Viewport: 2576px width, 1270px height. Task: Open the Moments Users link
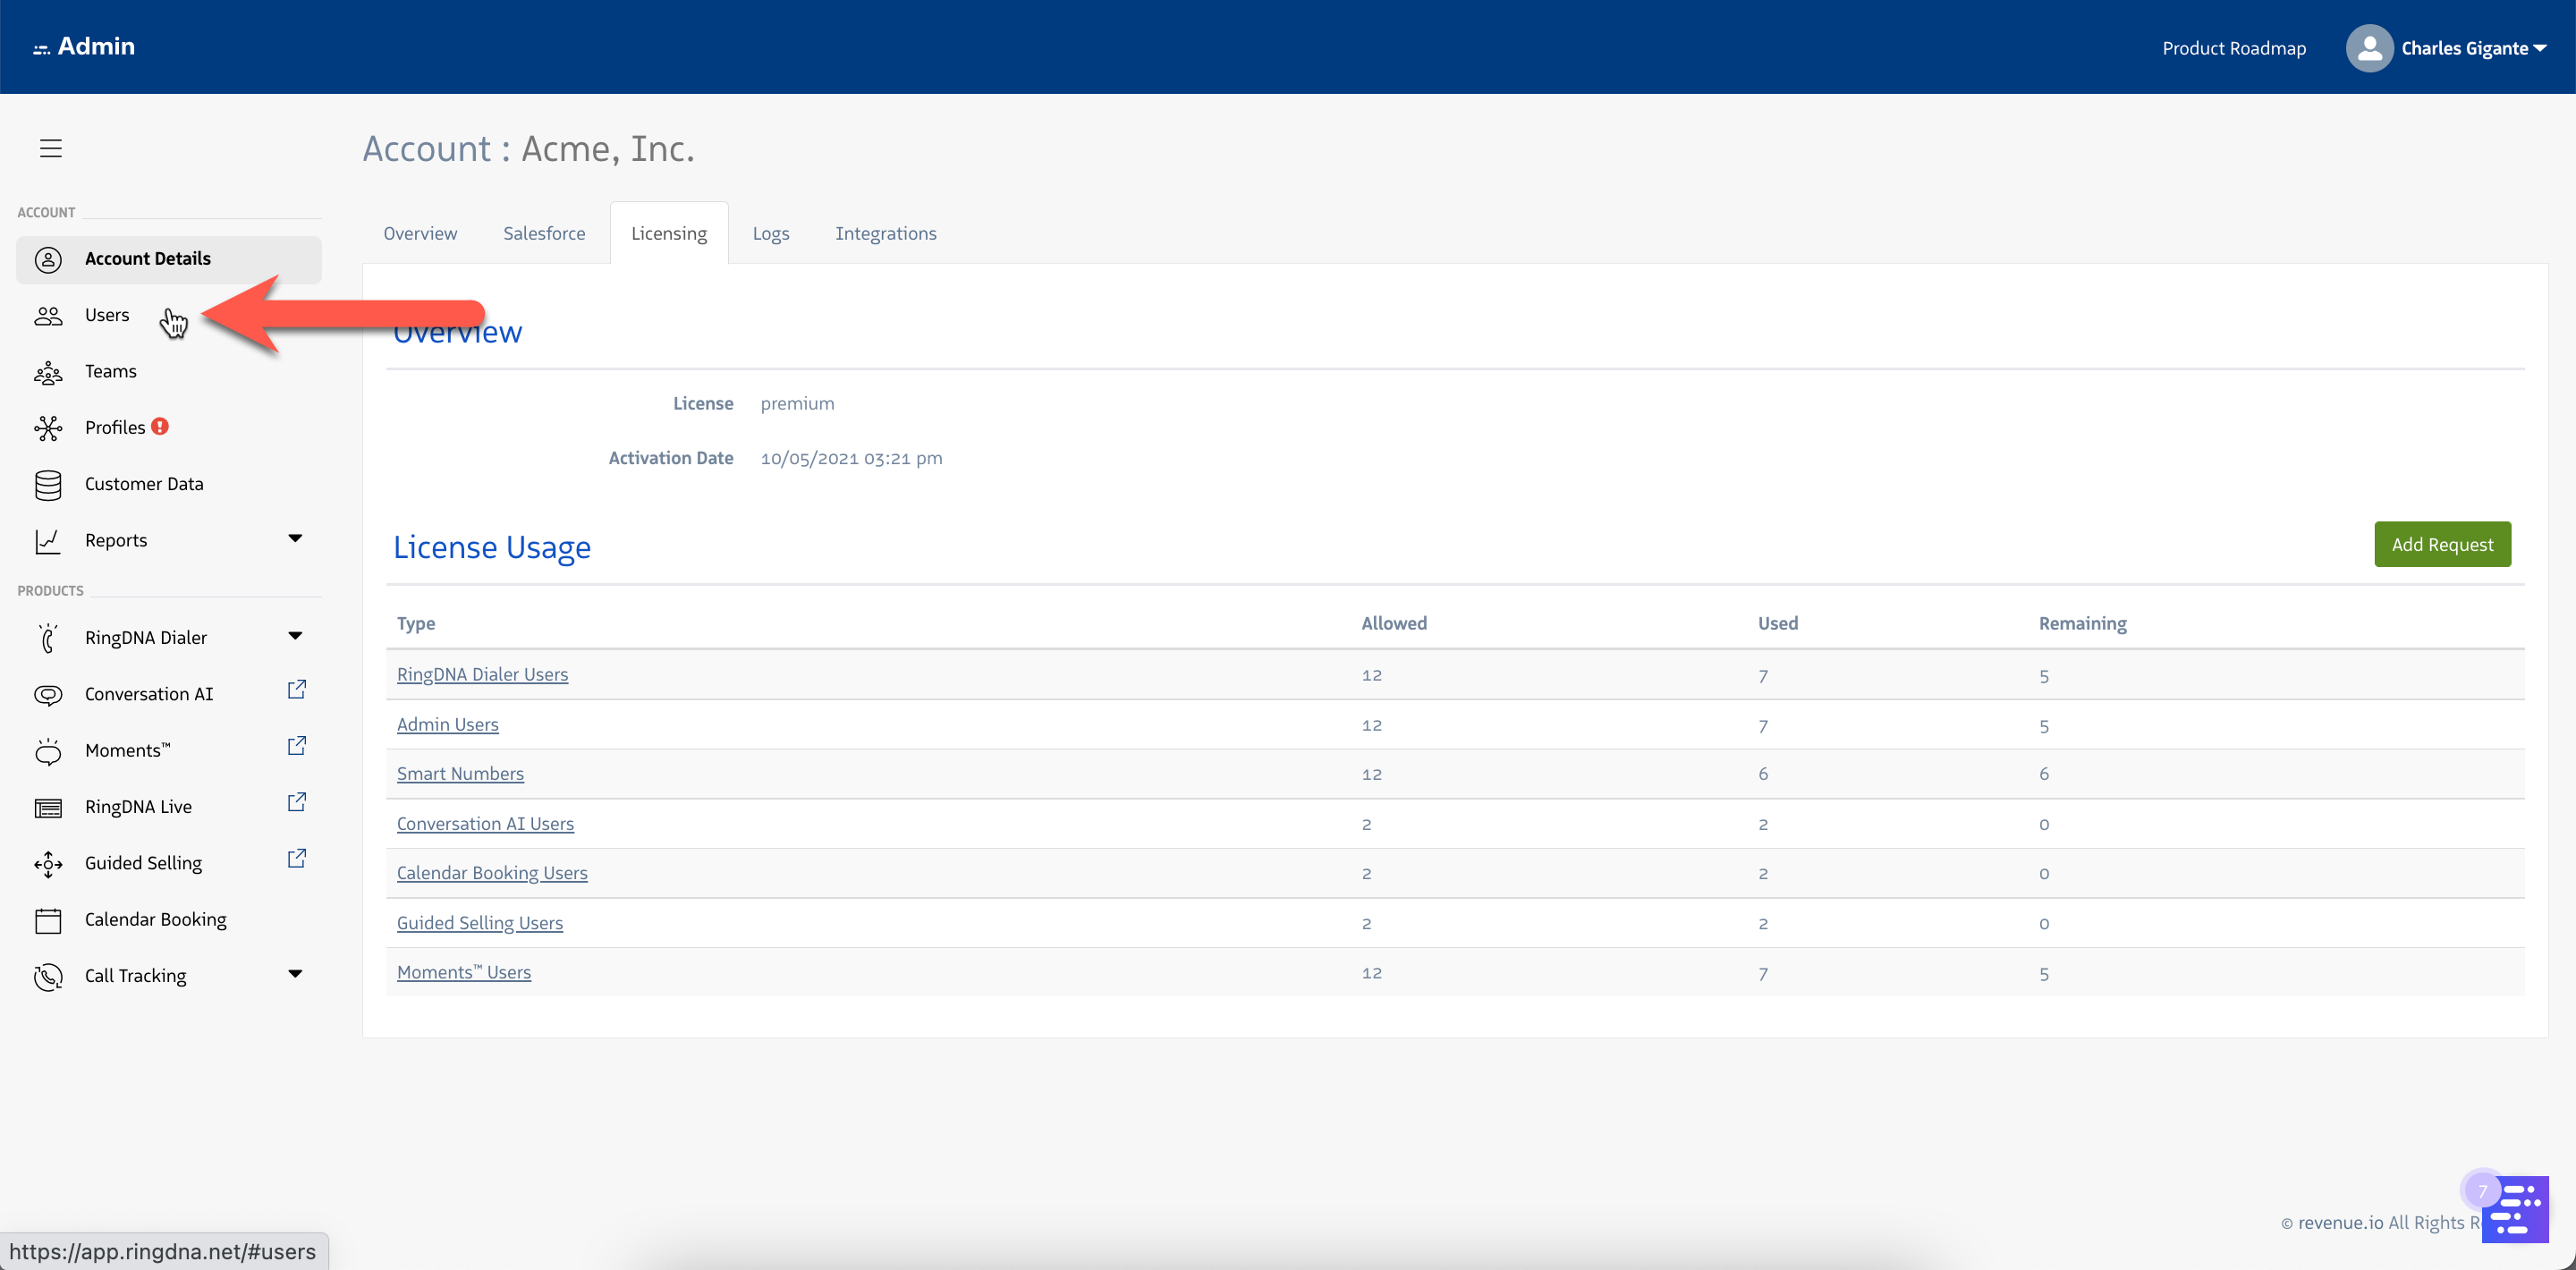(464, 972)
